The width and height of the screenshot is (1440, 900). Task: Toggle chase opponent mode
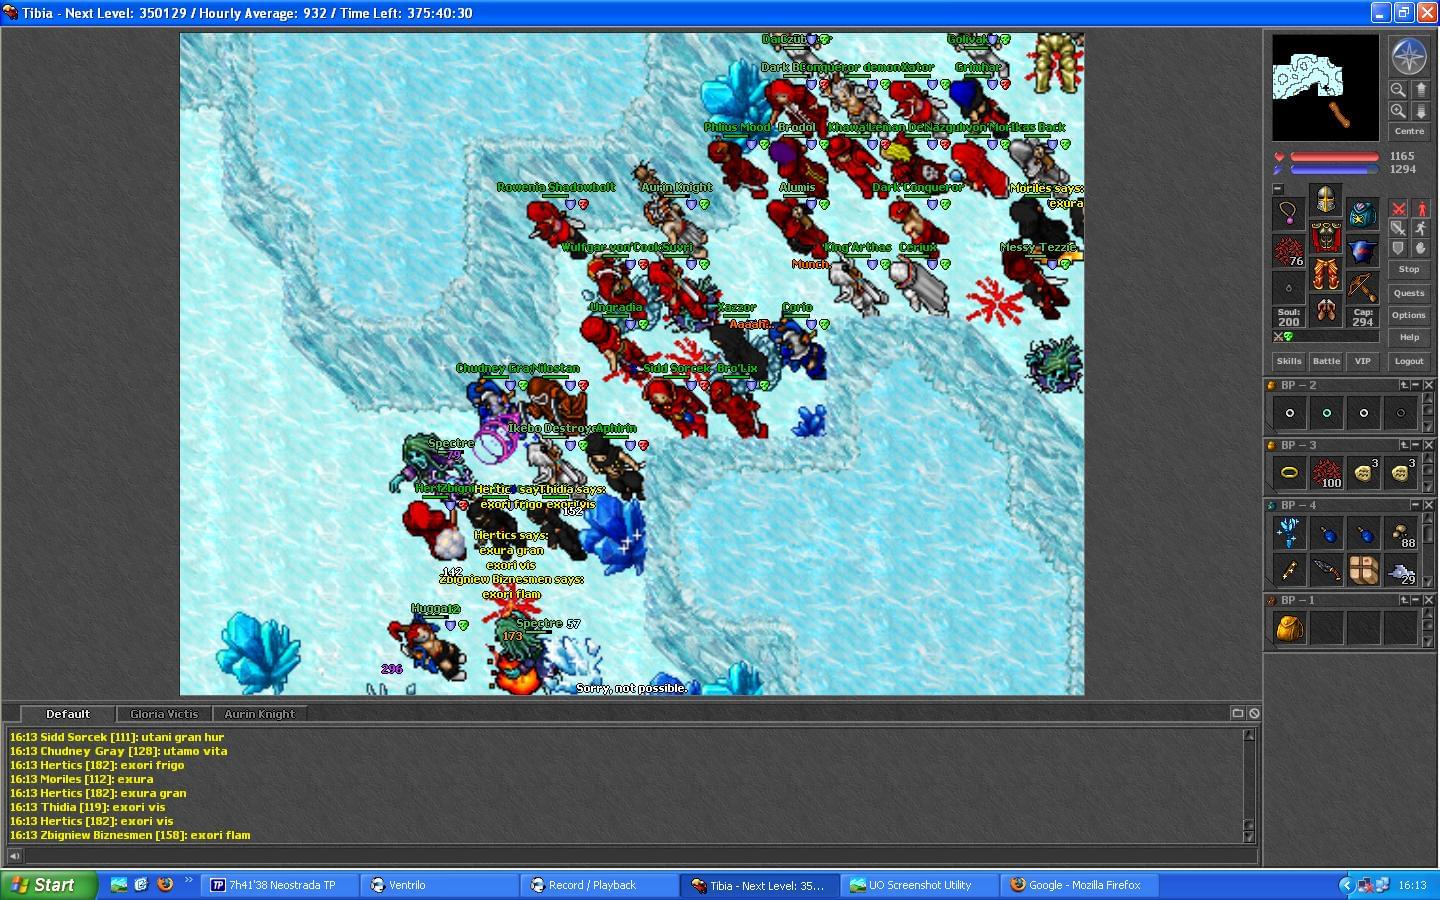point(1421,228)
